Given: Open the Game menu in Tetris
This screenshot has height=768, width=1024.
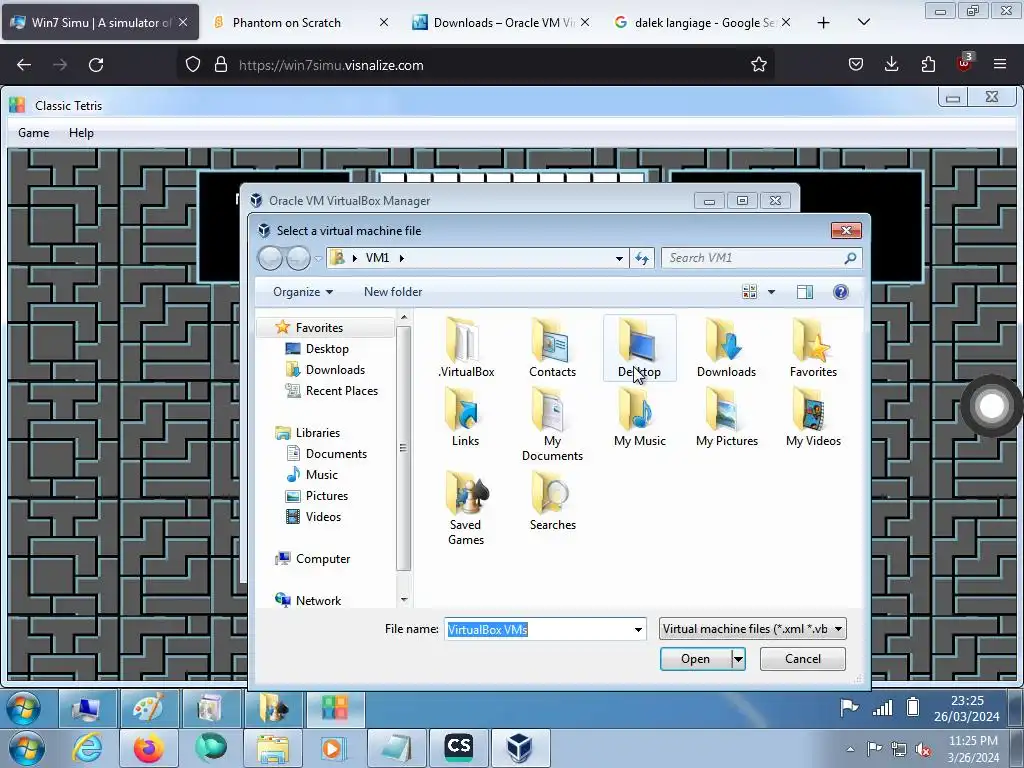Looking at the screenshot, I should pyautogui.click(x=33, y=133).
